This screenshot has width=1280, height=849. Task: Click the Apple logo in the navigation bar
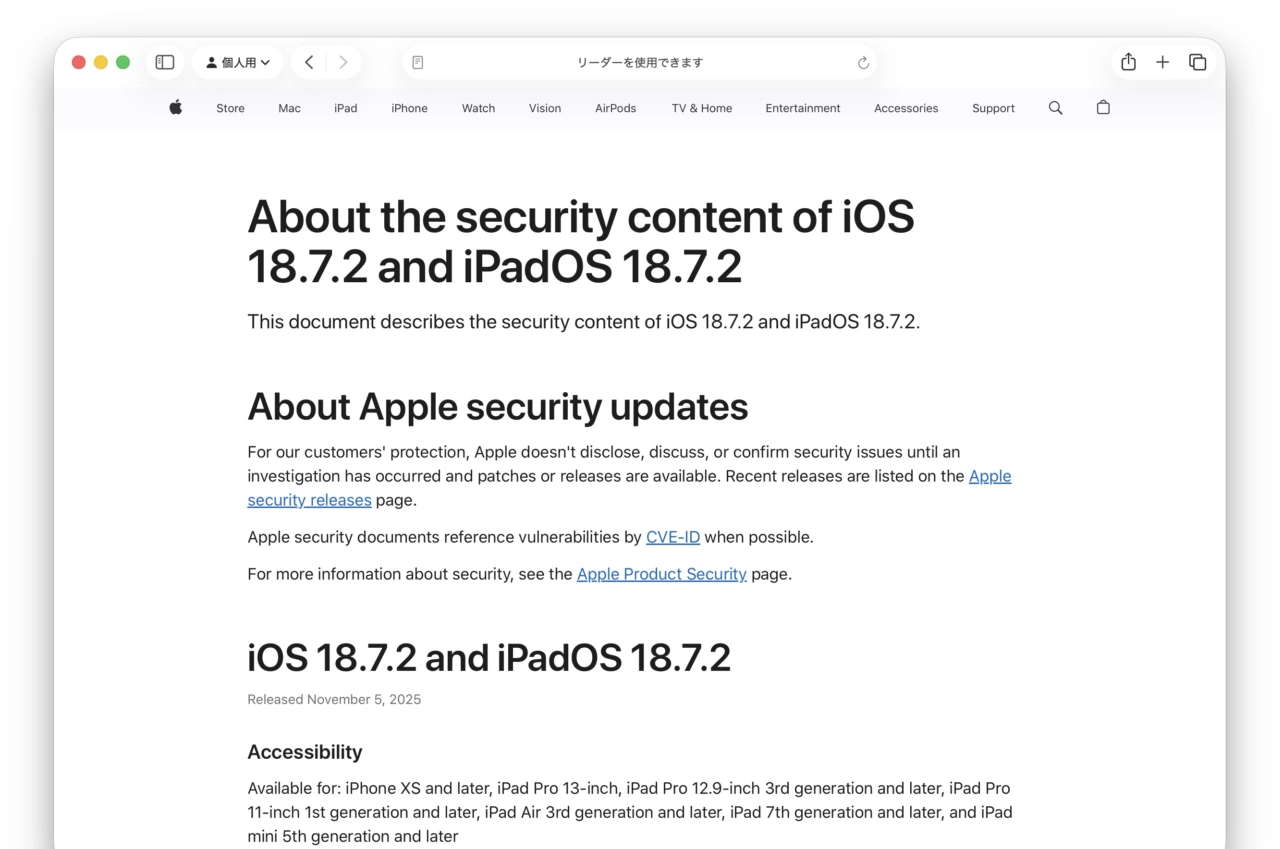click(175, 107)
